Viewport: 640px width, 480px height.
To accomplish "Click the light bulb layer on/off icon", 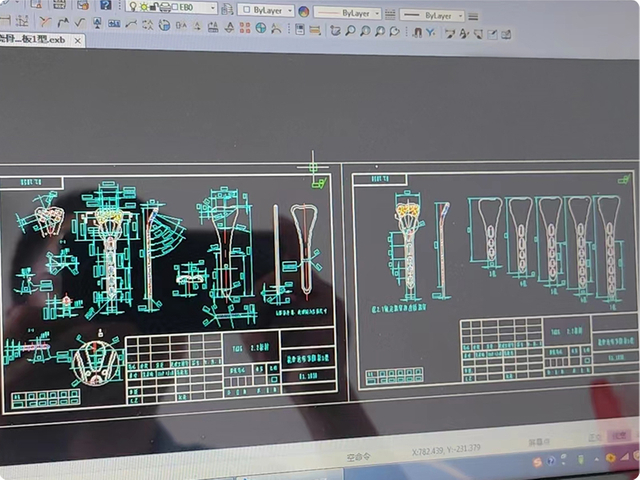I will point(132,7).
